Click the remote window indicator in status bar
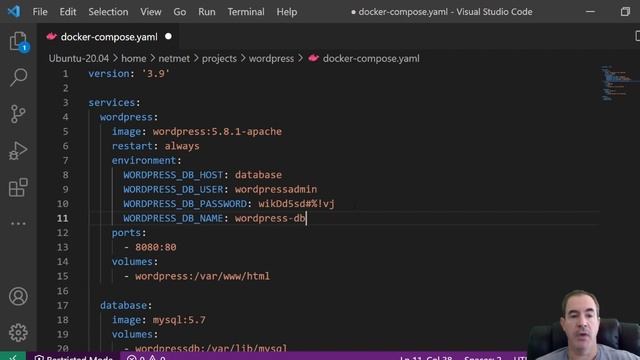The height and width of the screenshot is (360, 640). click(x=13, y=357)
